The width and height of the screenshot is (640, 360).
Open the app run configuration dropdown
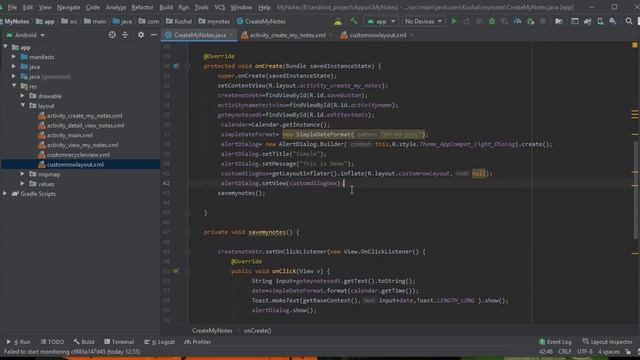tap(381, 21)
